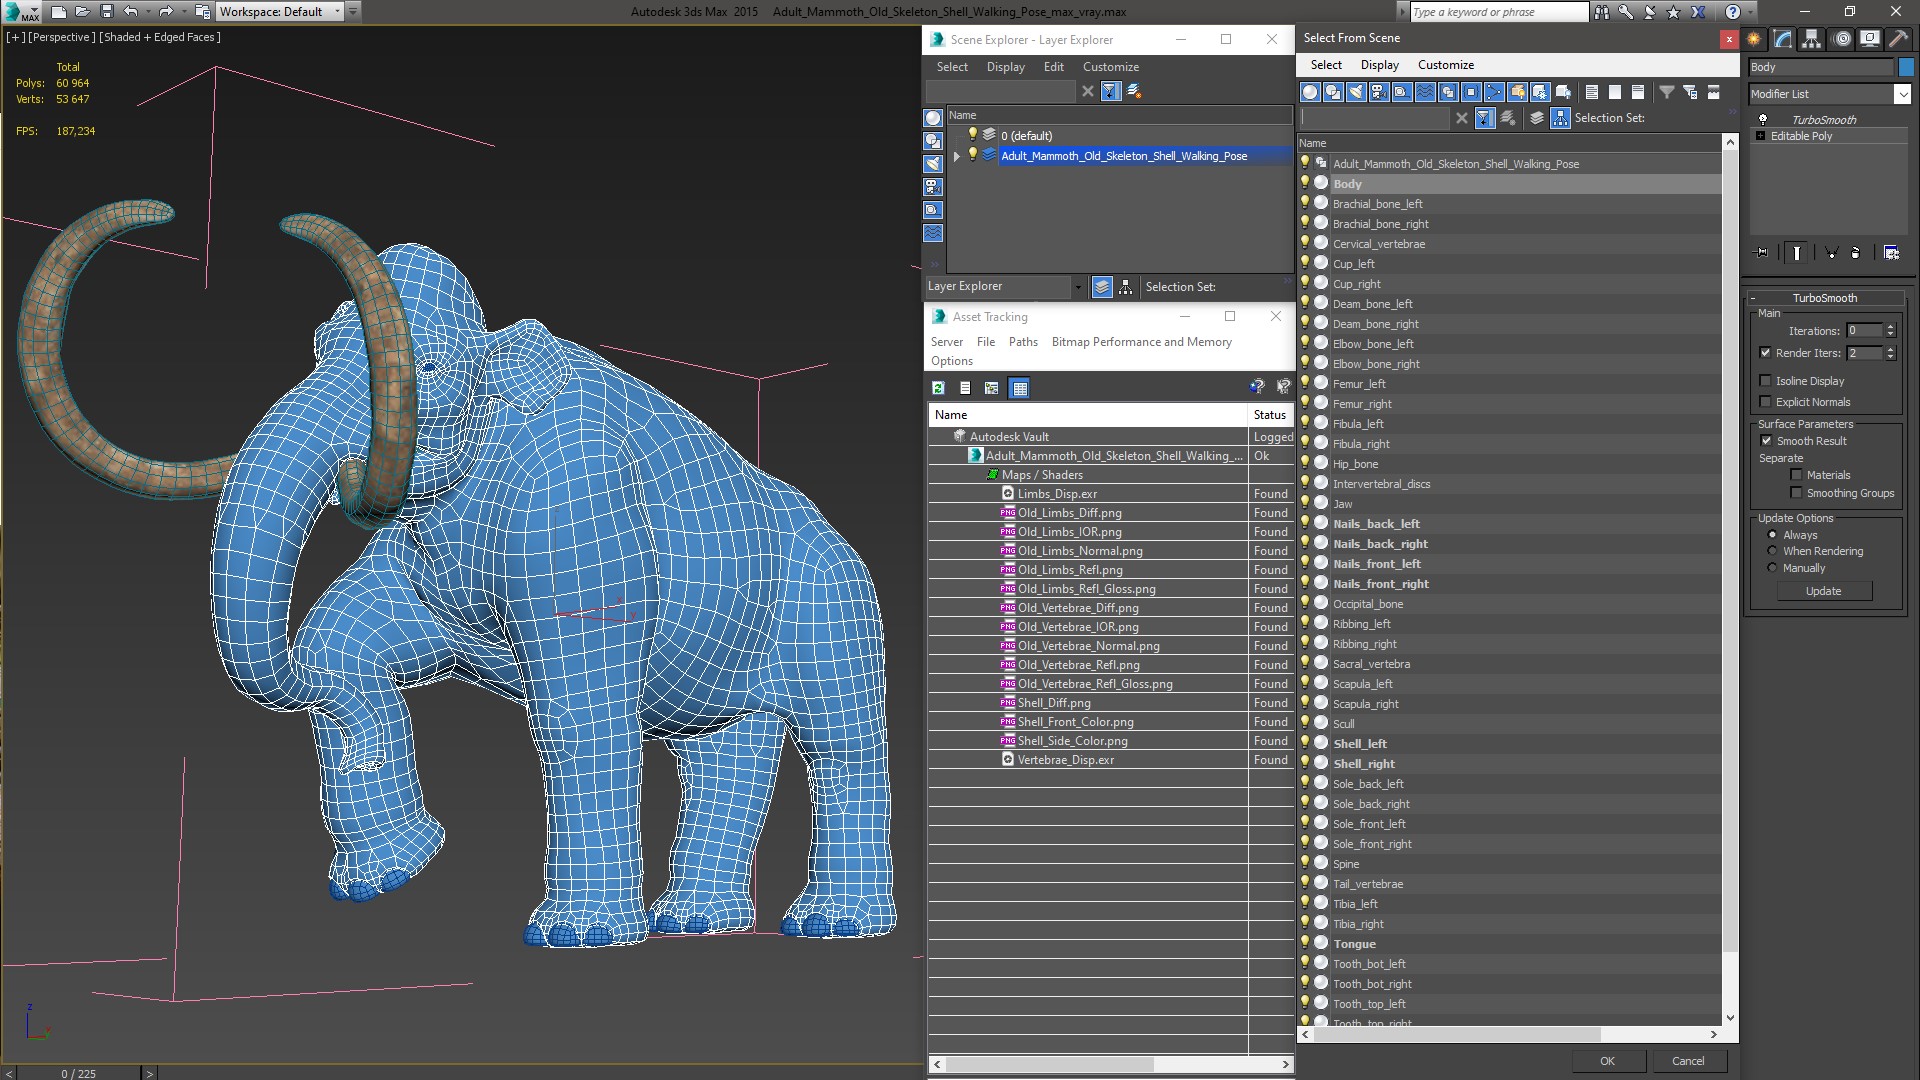Select the Always update option
This screenshot has width=1920, height=1080.
pyautogui.click(x=1772, y=535)
